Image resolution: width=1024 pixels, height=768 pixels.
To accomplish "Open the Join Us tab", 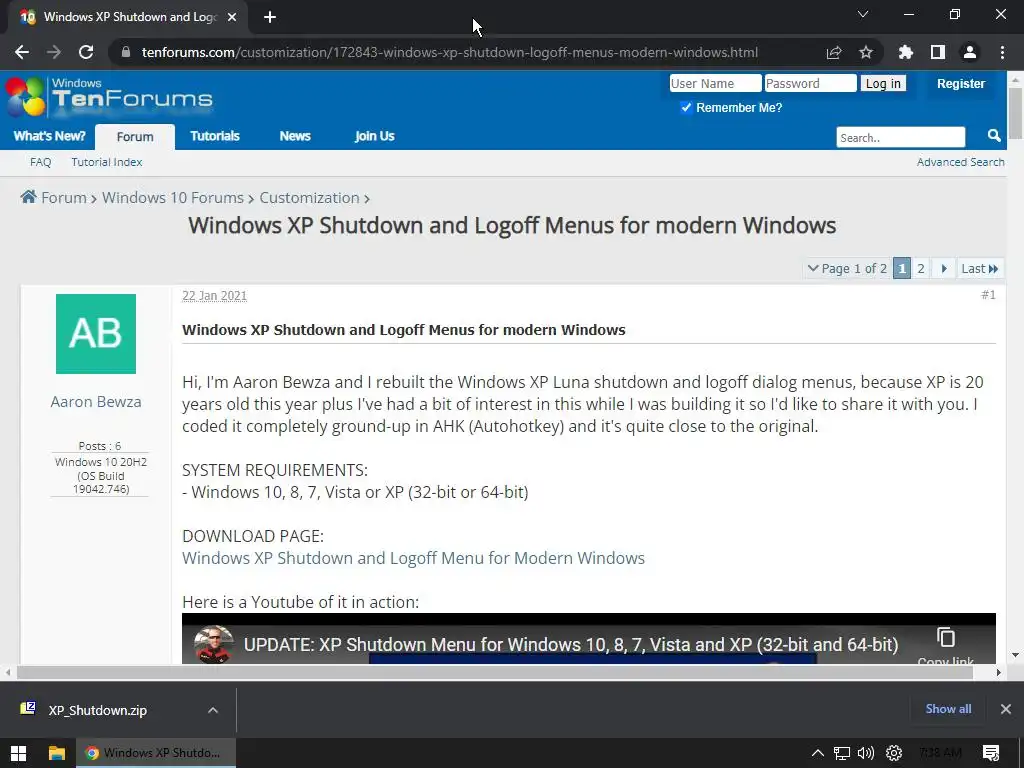I will click(x=375, y=136).
